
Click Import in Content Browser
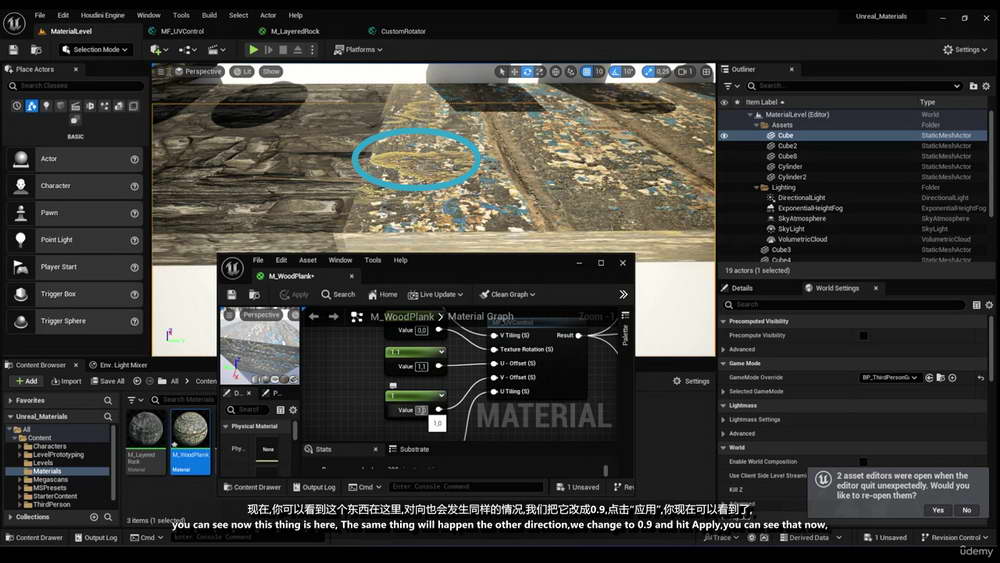[66, 381]
